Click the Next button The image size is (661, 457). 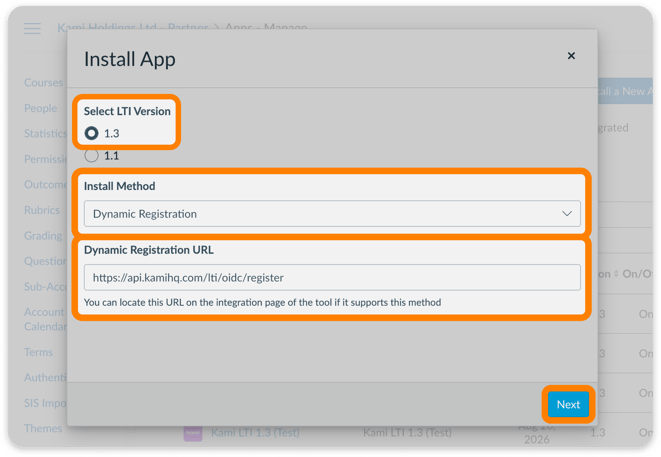point(568,404)
